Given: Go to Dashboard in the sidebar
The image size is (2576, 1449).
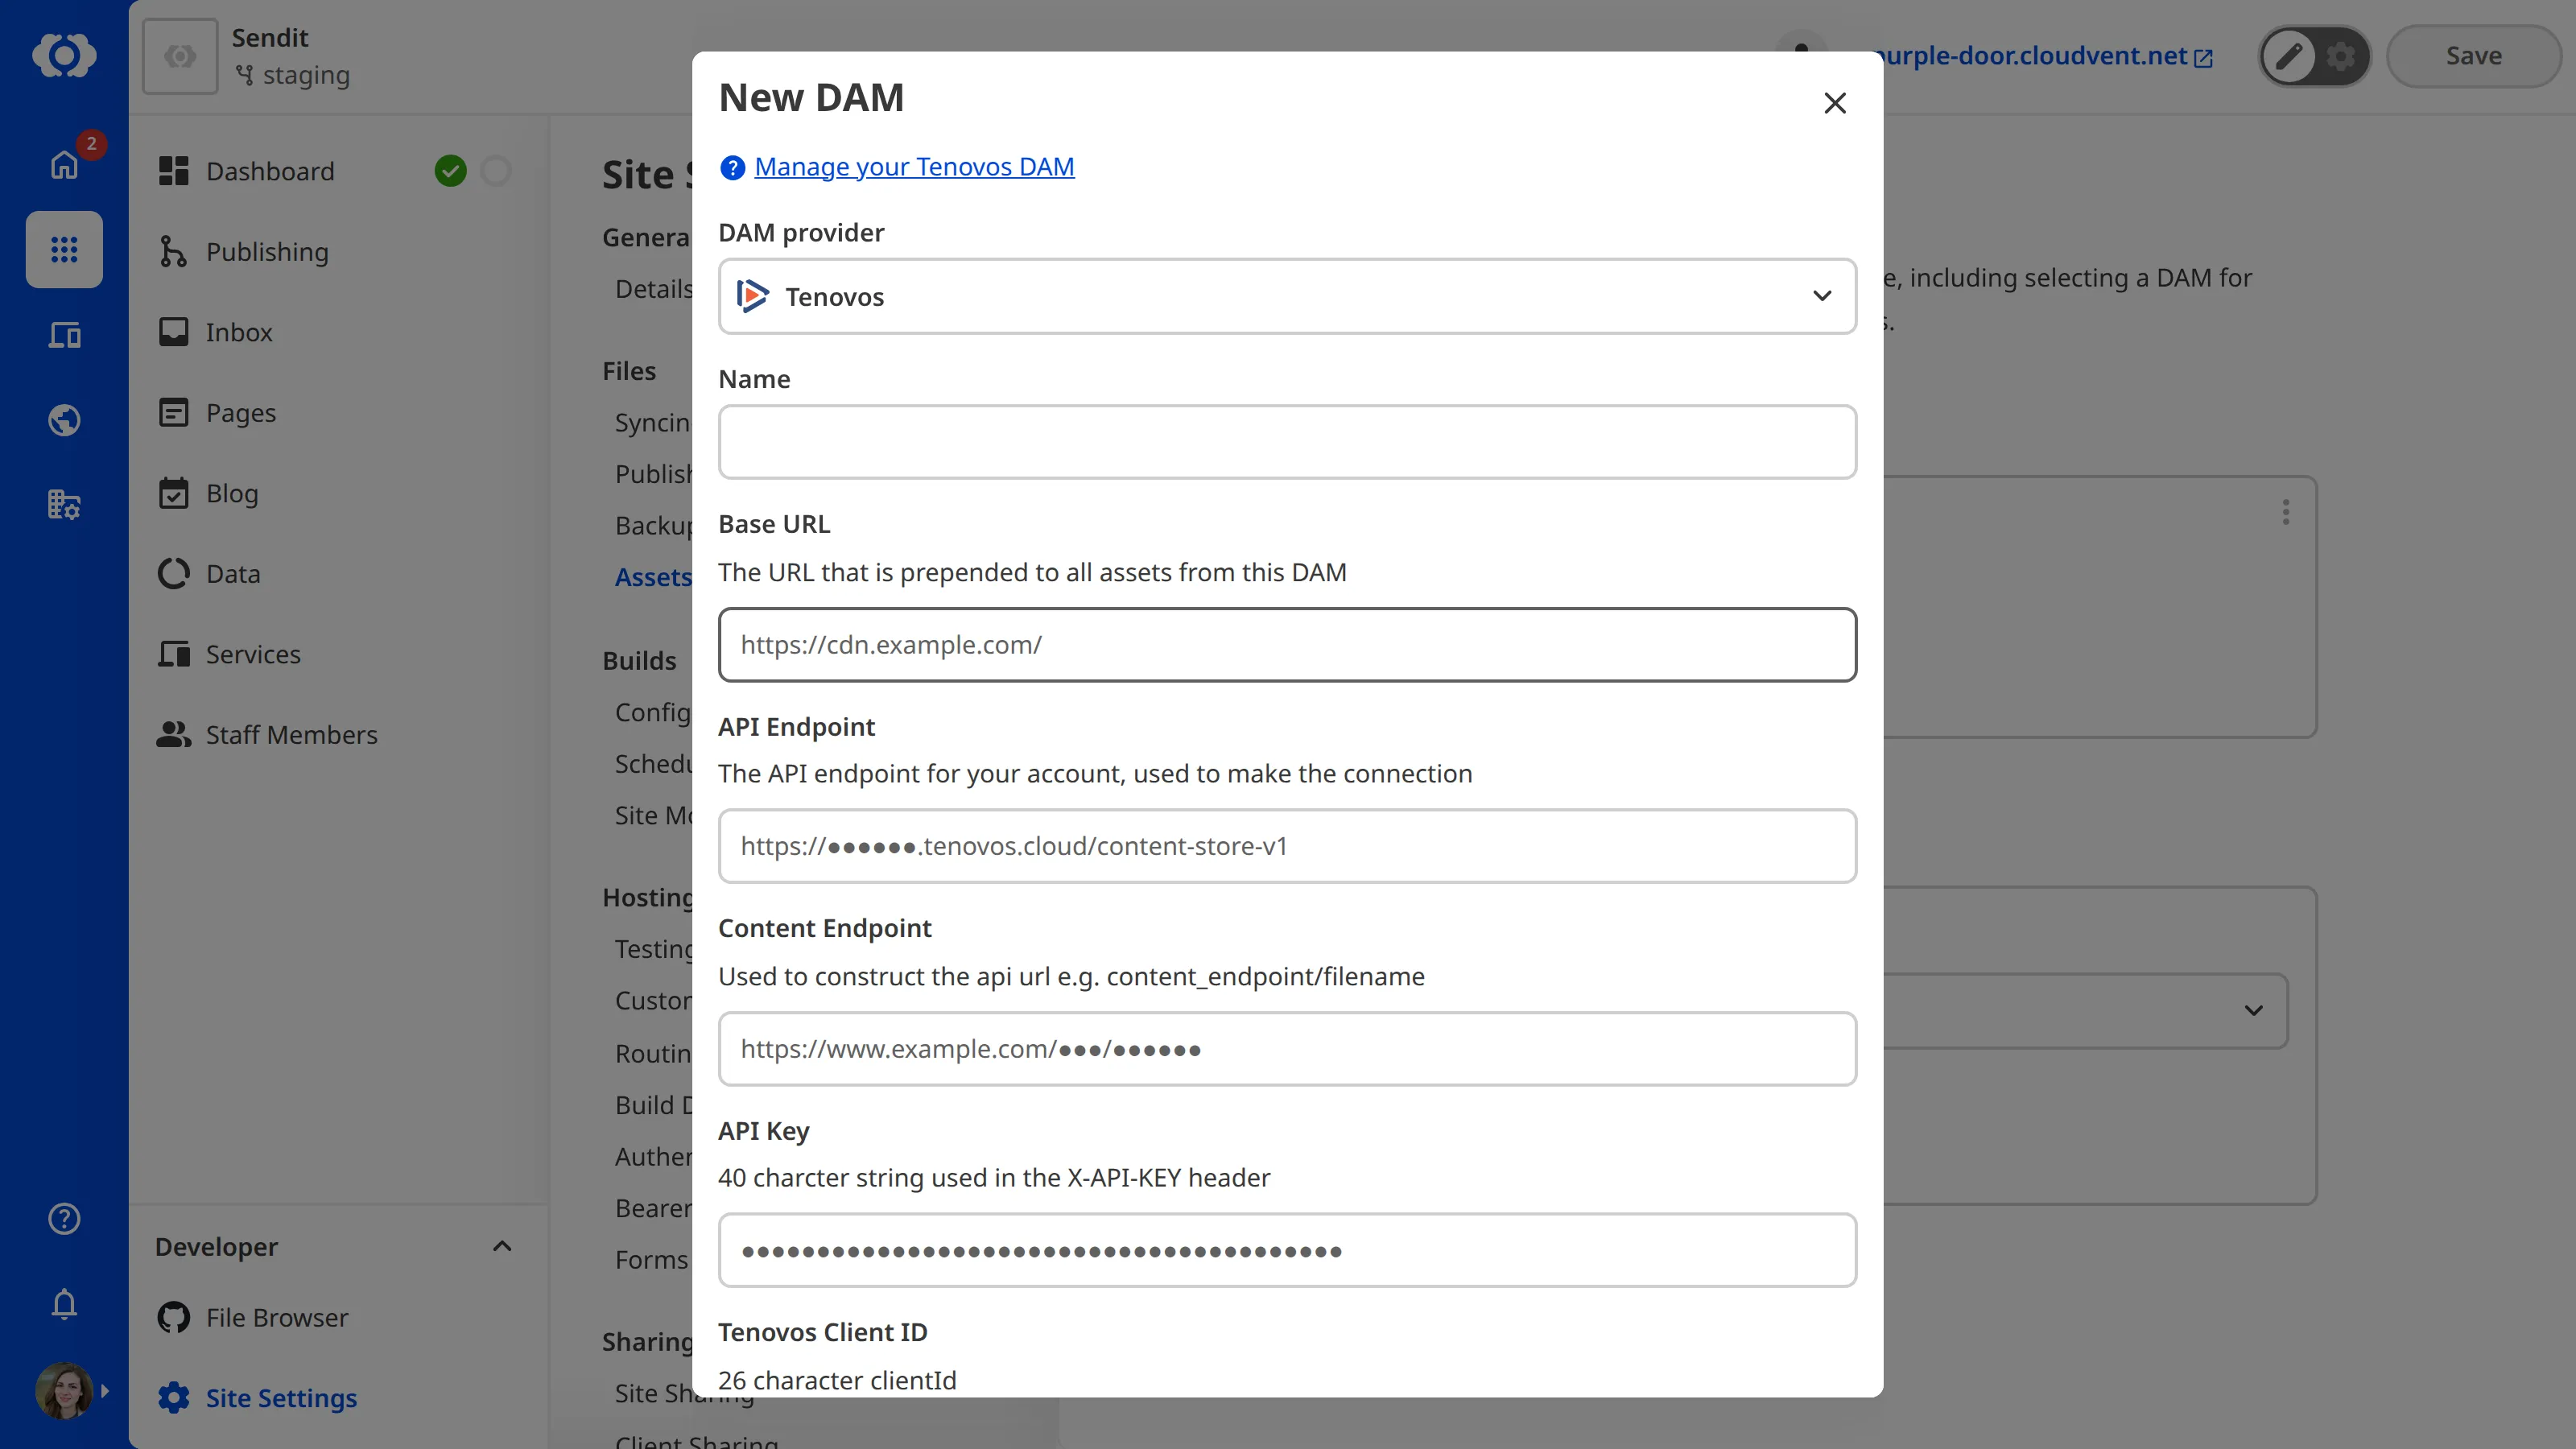Looking at the screenshot, I should 270,171.
